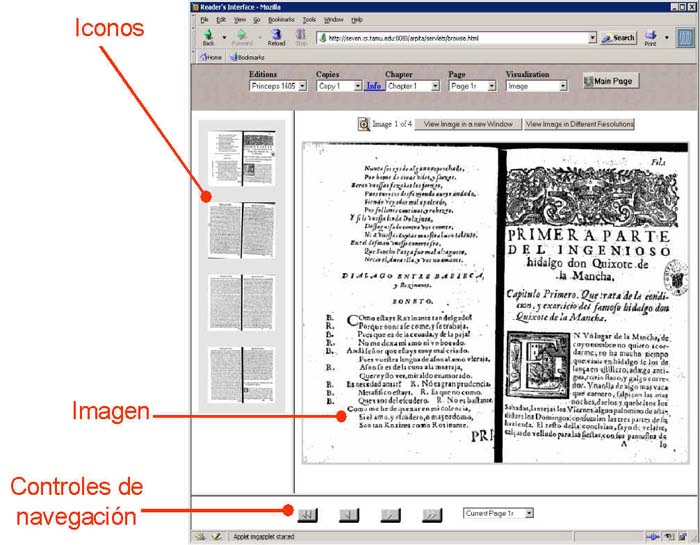Open the Help menu
The height and width of the screenshot is (545, 700).
pos(357,20)
